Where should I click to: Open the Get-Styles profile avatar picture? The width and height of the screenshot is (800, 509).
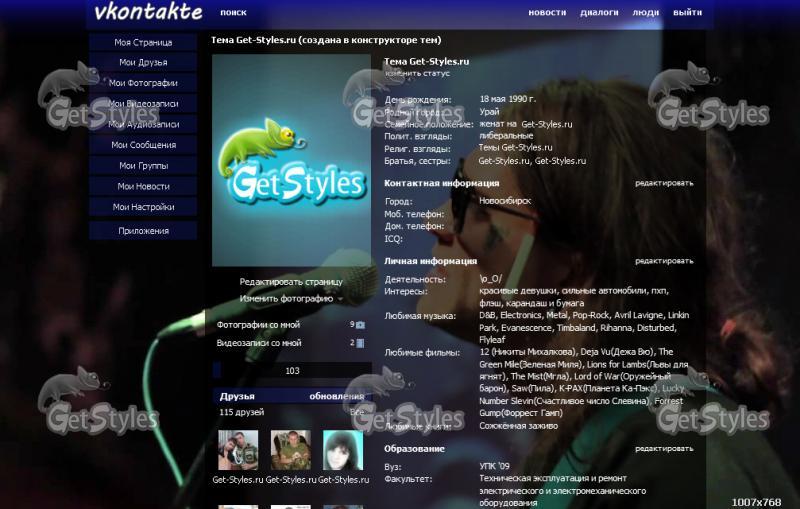291,160
